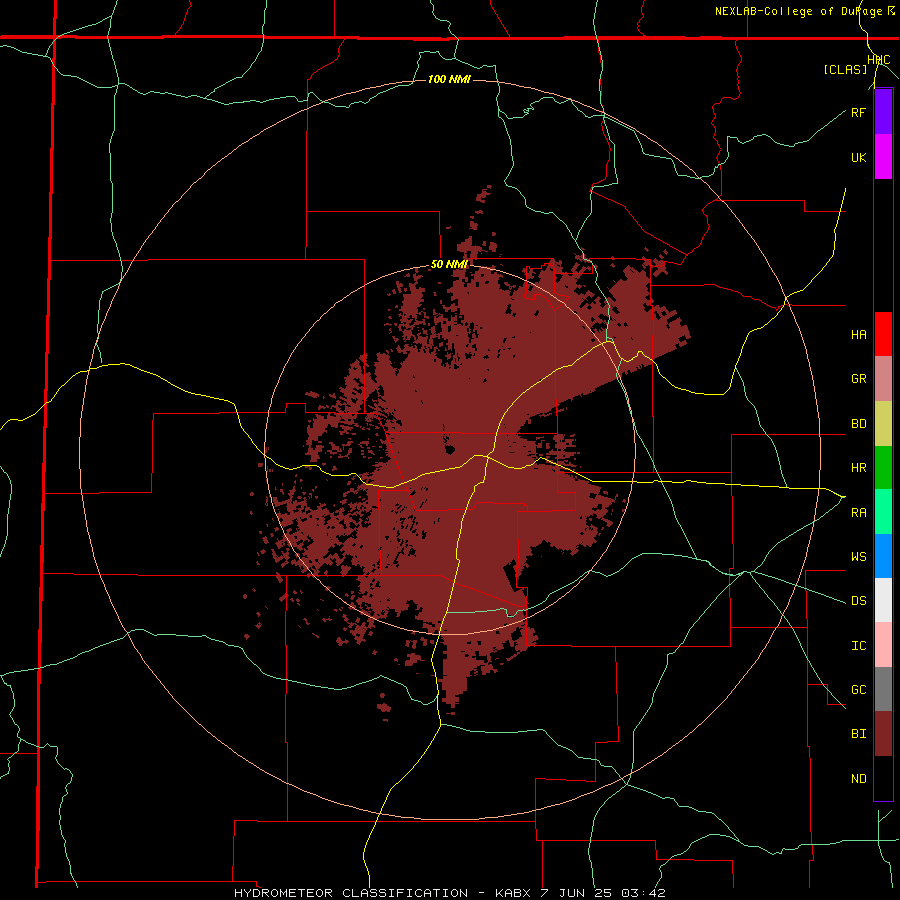Select the BD yellow legend swatch
This screenshot has height=900, width=900.
coord(883,424)
